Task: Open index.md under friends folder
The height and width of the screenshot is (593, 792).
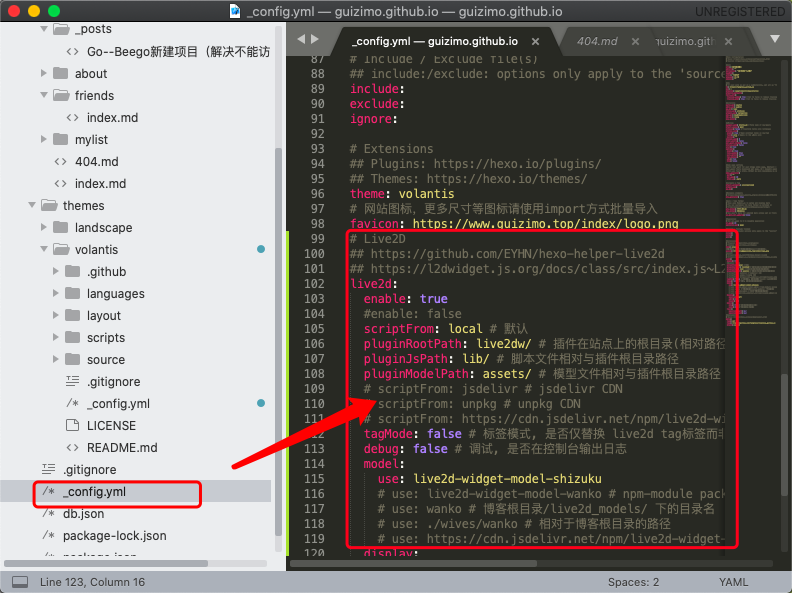Action: [x=112, y=117]
